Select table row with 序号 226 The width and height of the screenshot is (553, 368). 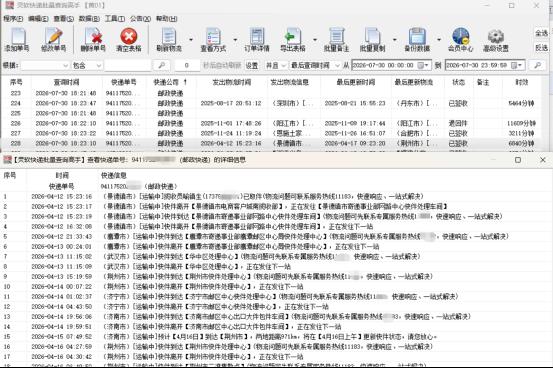(271, 123)
